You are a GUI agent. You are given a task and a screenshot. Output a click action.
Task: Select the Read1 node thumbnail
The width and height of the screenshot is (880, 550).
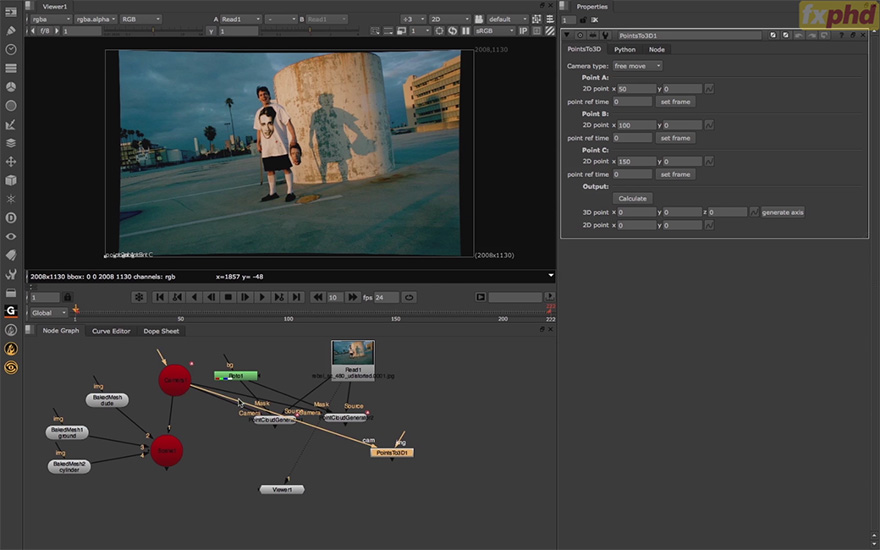click(353, 353)
